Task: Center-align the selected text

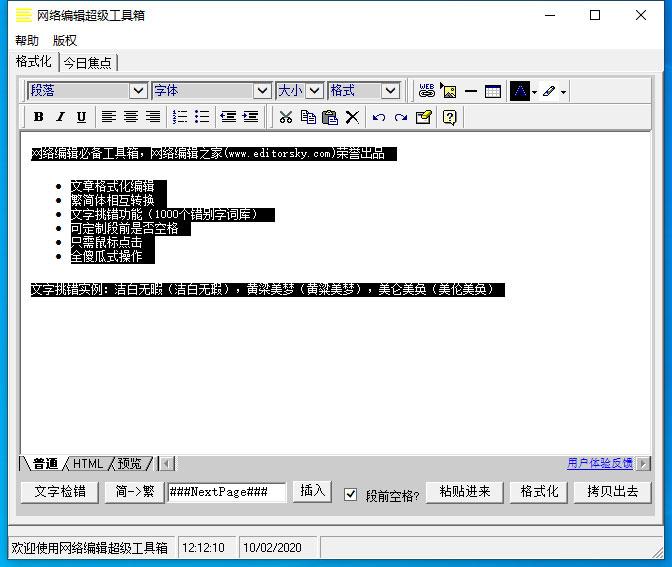Action: point(131,117)
